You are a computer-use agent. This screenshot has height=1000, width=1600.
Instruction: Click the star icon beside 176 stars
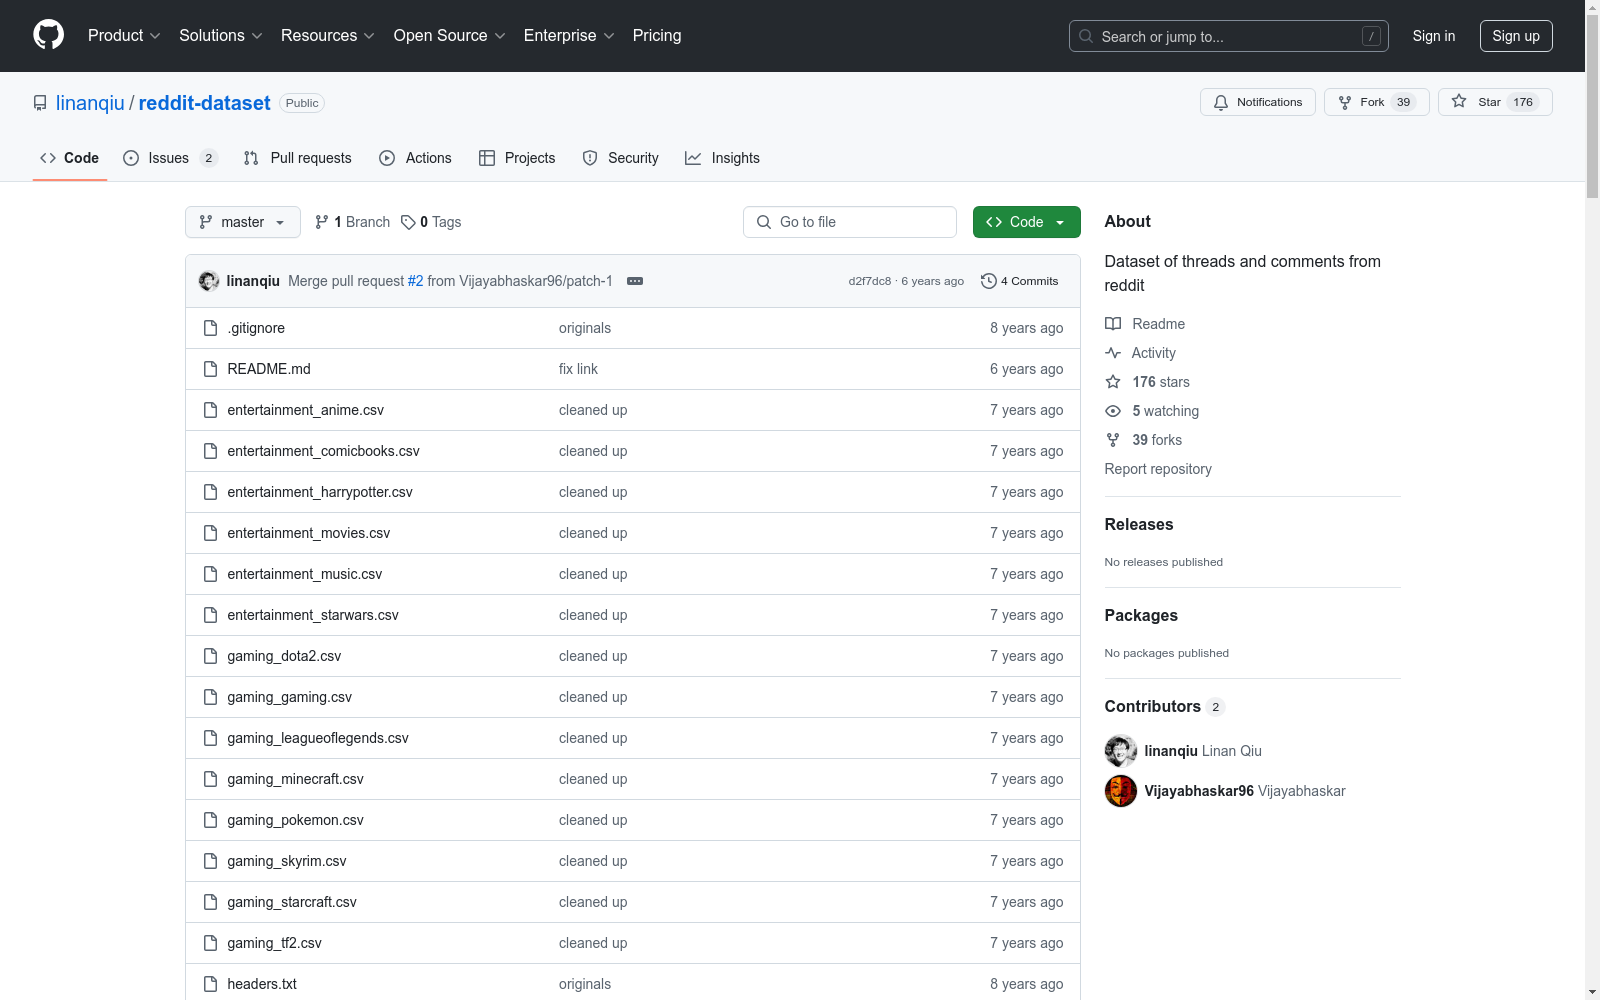pos(1113,382)
